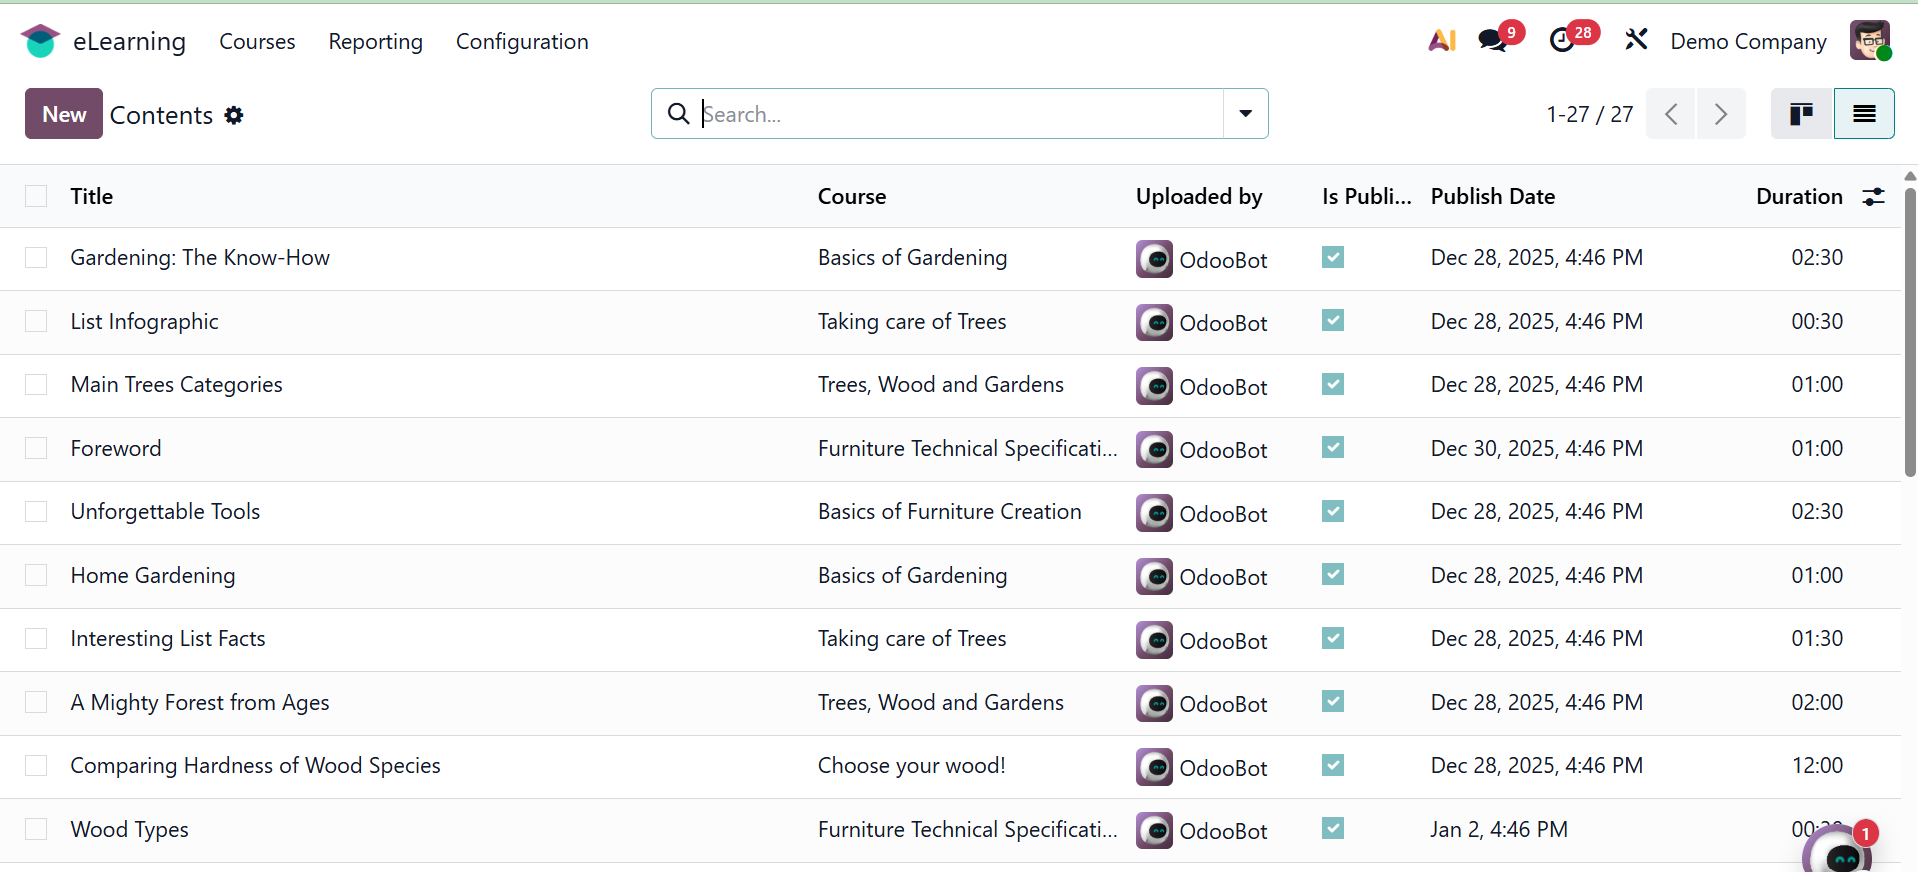
Task: Expand the search filter dropdown arrow
Action: click(x=1245, y=114)
